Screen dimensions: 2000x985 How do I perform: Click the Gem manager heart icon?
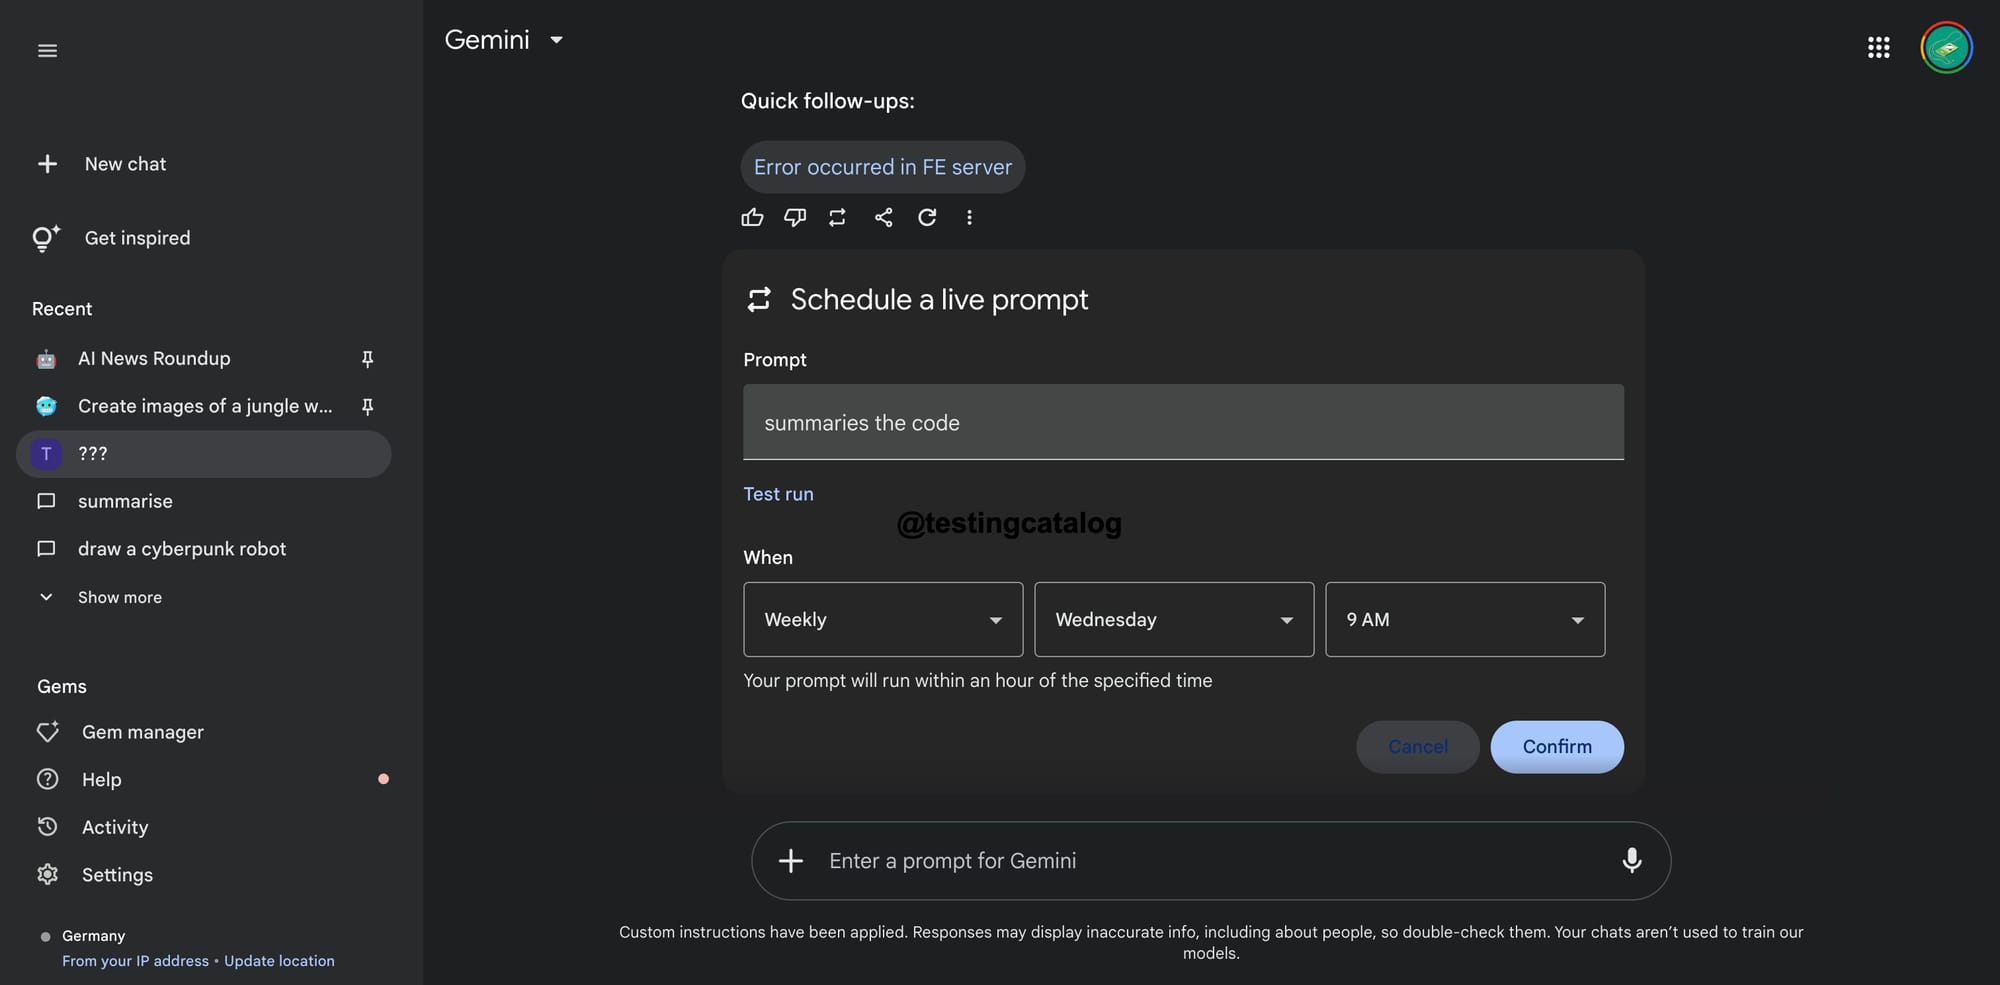pos(47,732)
